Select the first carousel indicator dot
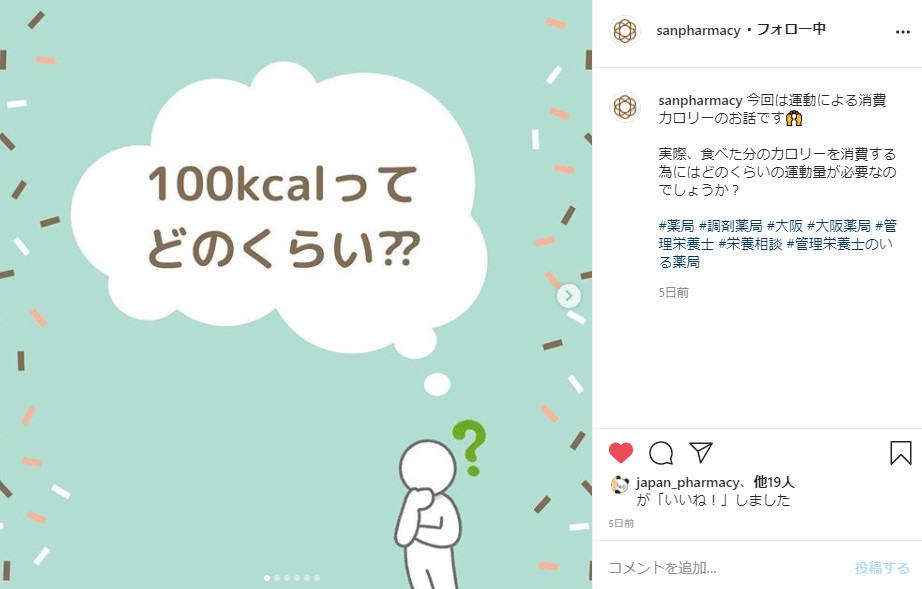 [x=267, y=578]
